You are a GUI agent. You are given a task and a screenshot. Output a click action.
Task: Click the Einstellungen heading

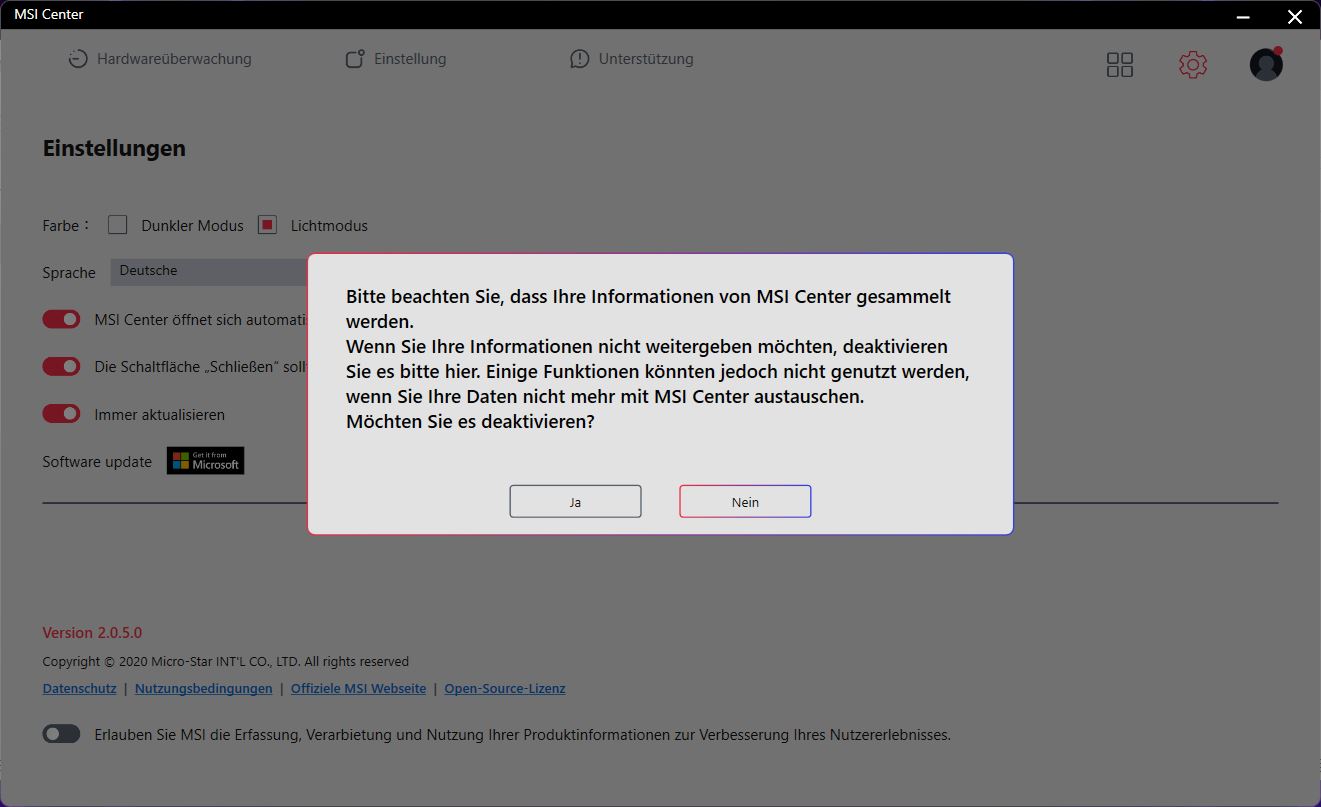click(114, 148)
